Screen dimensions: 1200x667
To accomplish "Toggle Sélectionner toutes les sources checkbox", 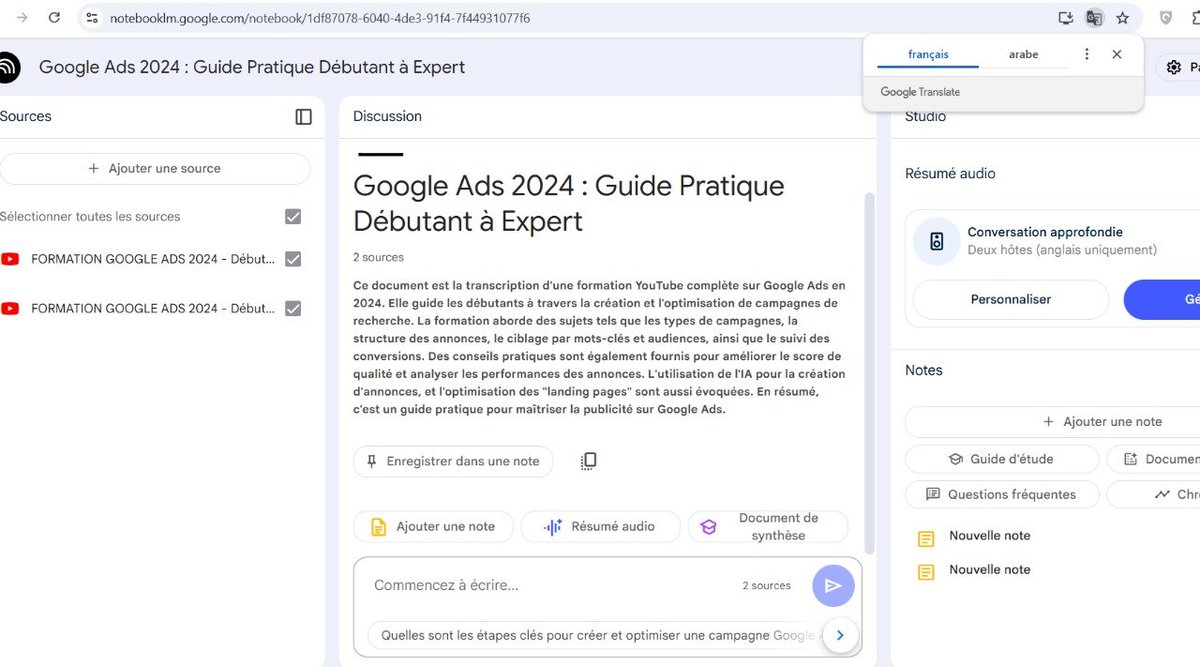I will [x=293, y=217].
